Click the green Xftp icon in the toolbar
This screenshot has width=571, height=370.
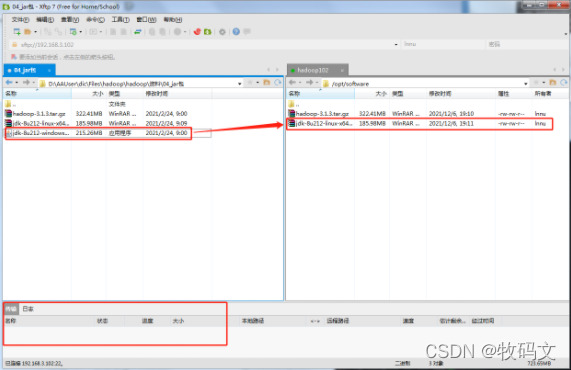pyautogui.click(x=208, y=32)
